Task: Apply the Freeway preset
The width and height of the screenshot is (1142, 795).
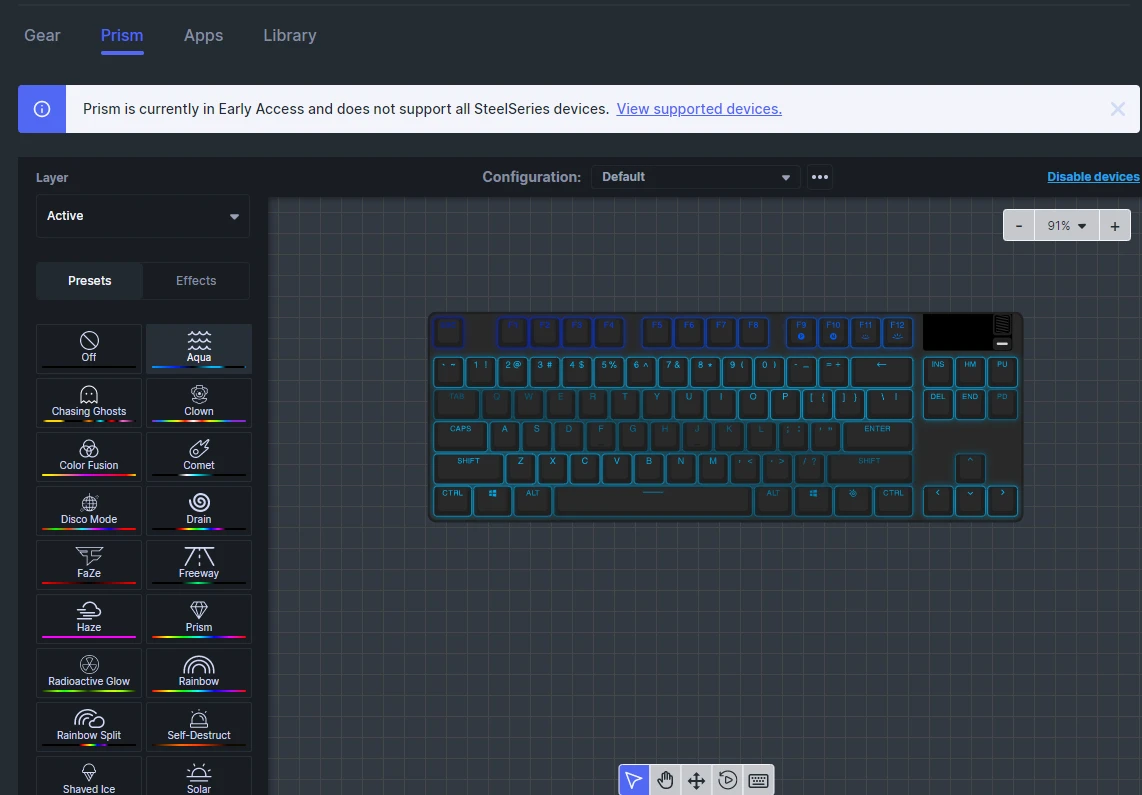Action: coord(199,564)
